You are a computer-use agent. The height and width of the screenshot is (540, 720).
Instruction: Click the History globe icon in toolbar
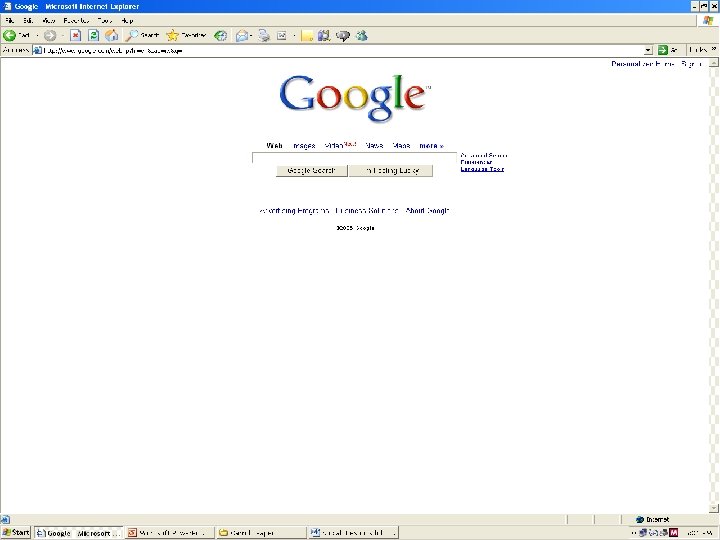(x=221, y=35)
